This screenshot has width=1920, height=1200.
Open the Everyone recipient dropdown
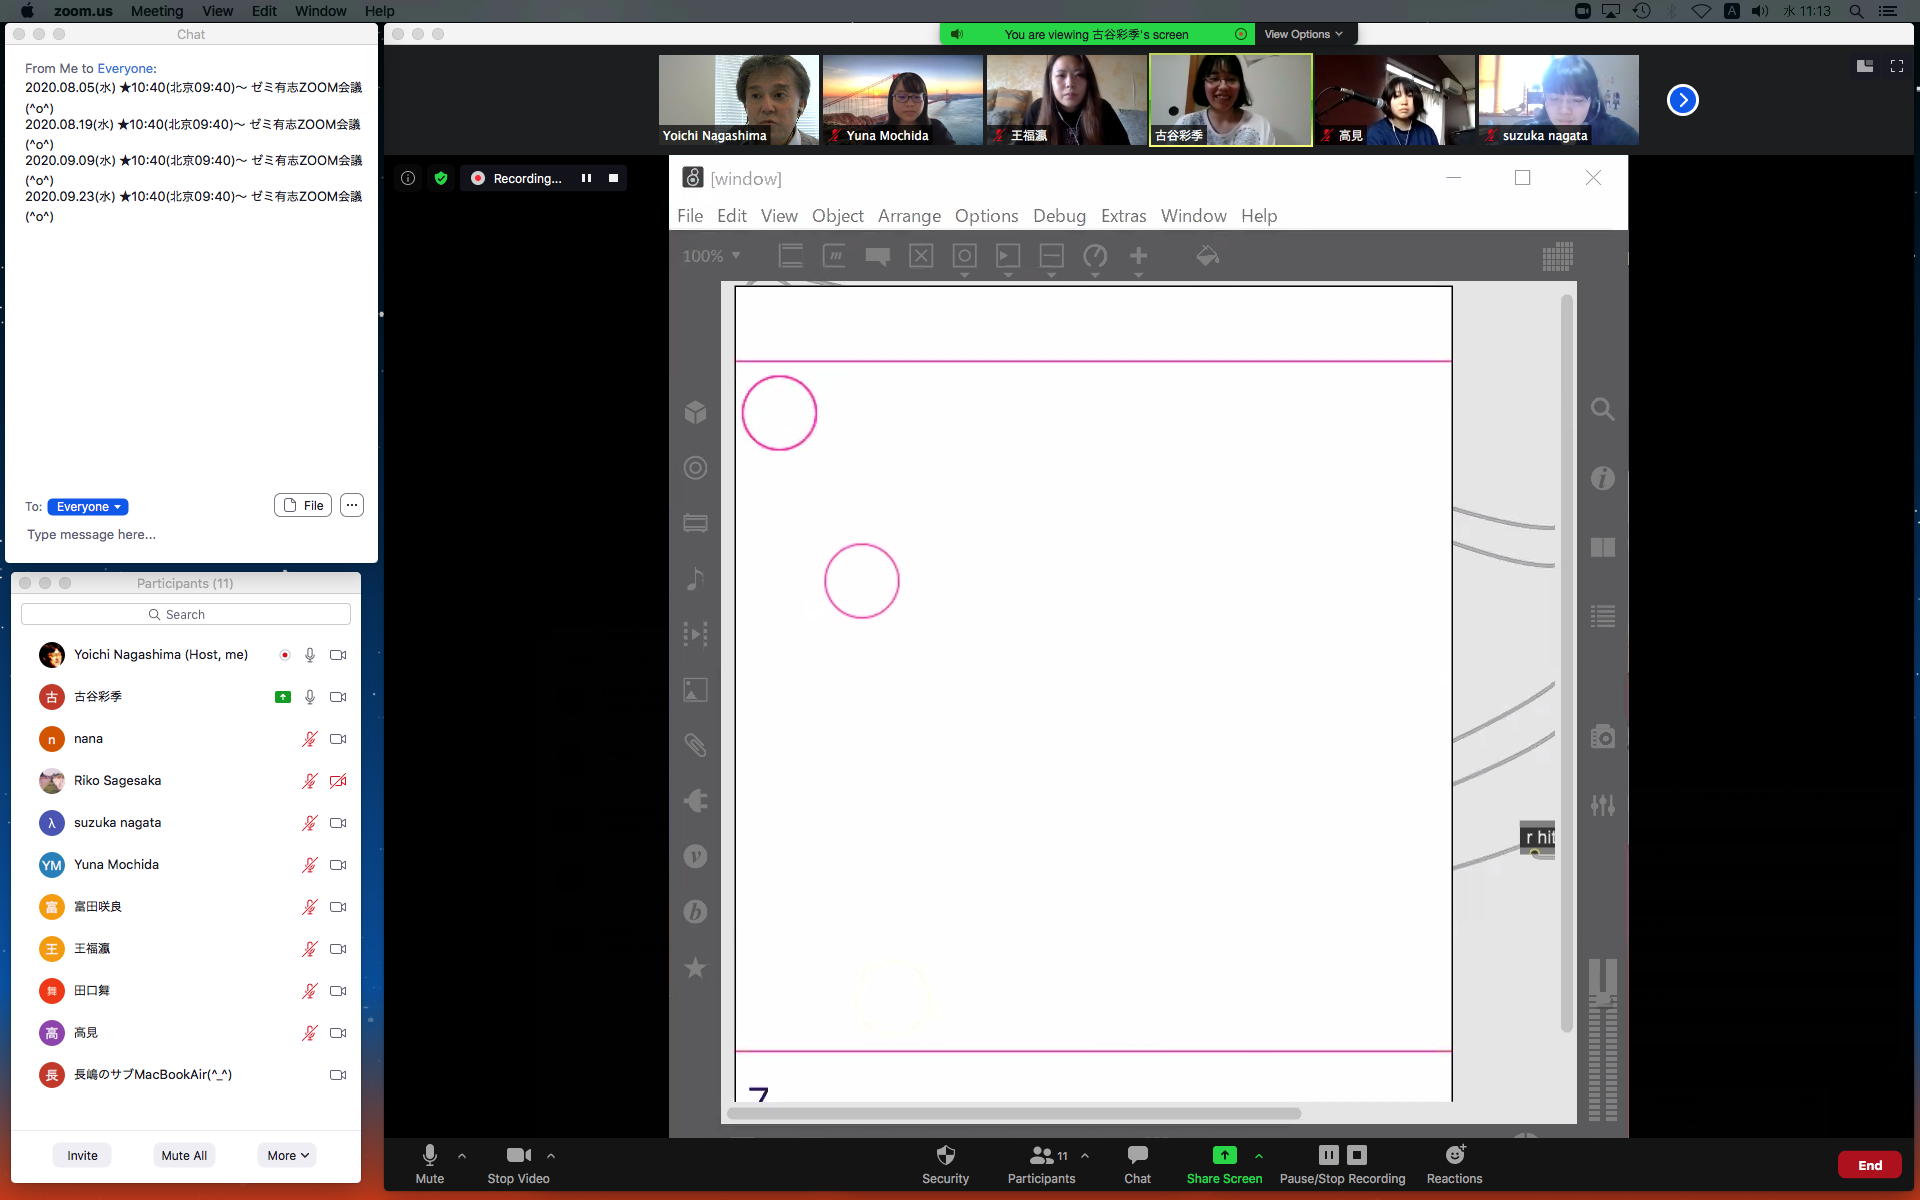(88, 507)
